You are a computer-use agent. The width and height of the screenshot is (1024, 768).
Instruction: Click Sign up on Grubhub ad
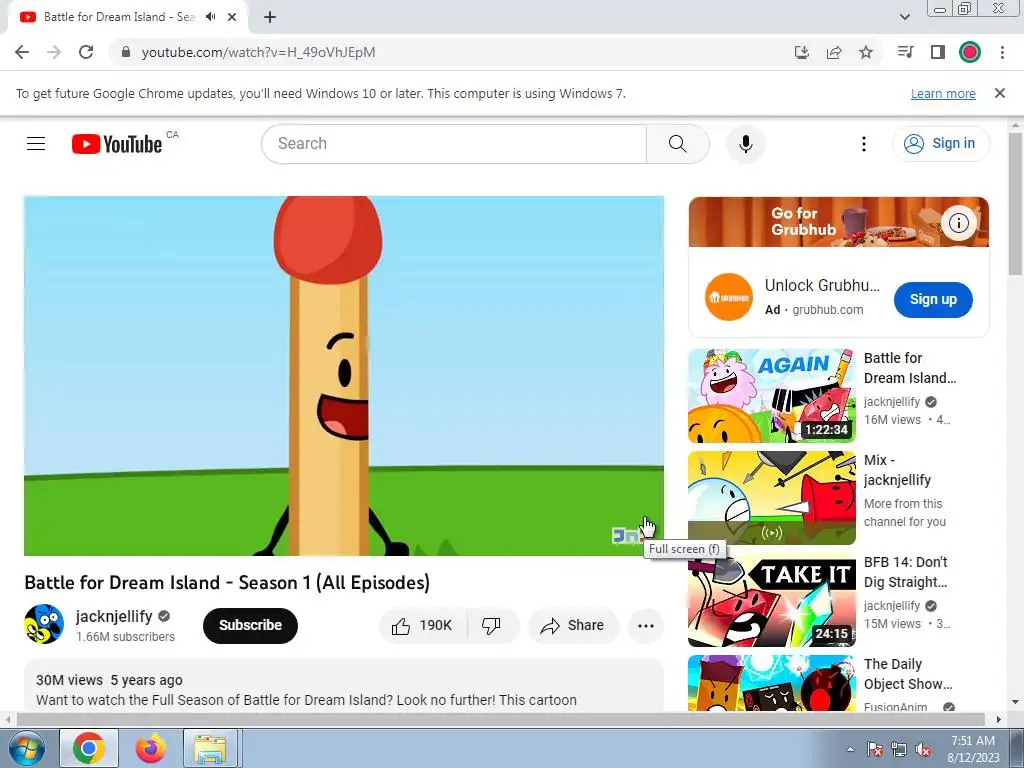click(x=933, y=300)
